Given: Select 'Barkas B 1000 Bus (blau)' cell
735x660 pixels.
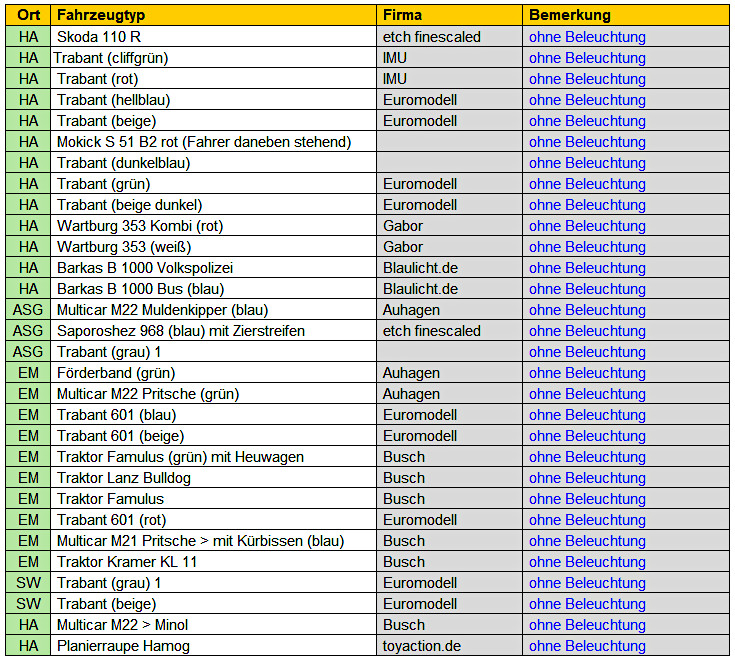Looking at the screenshot, I should 213,289.
